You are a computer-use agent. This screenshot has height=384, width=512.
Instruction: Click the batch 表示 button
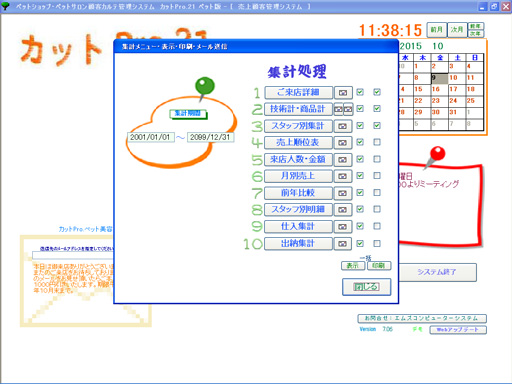353,266
